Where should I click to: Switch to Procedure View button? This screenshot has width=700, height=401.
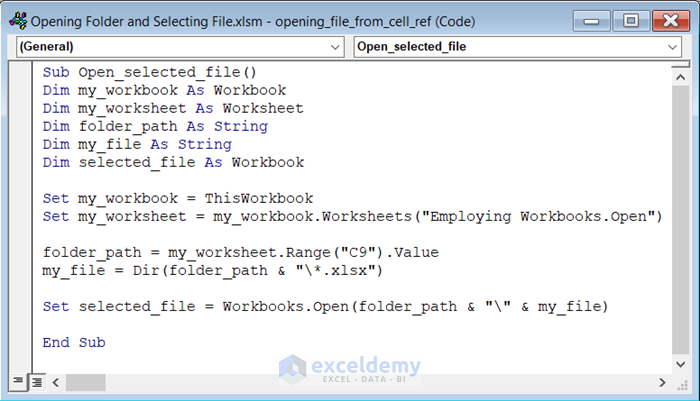click(x=18, y=382)
